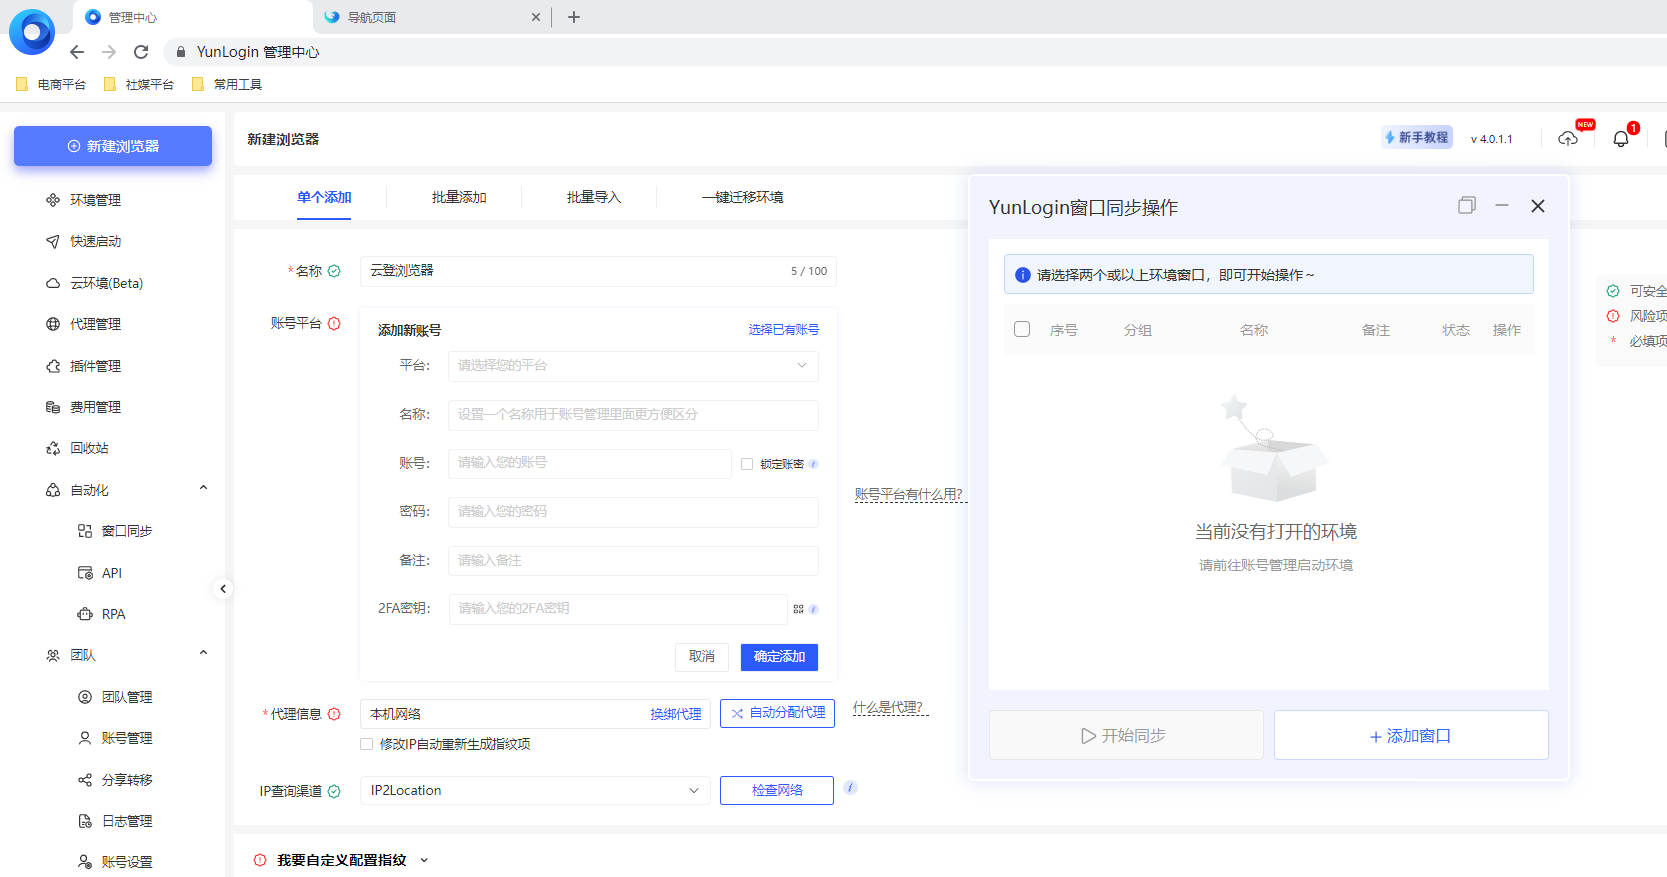Open the IP2Location IP查询渠道 dropdown
The width and height of the screenshot is (1667, 877).
click(x=535, y=791)
